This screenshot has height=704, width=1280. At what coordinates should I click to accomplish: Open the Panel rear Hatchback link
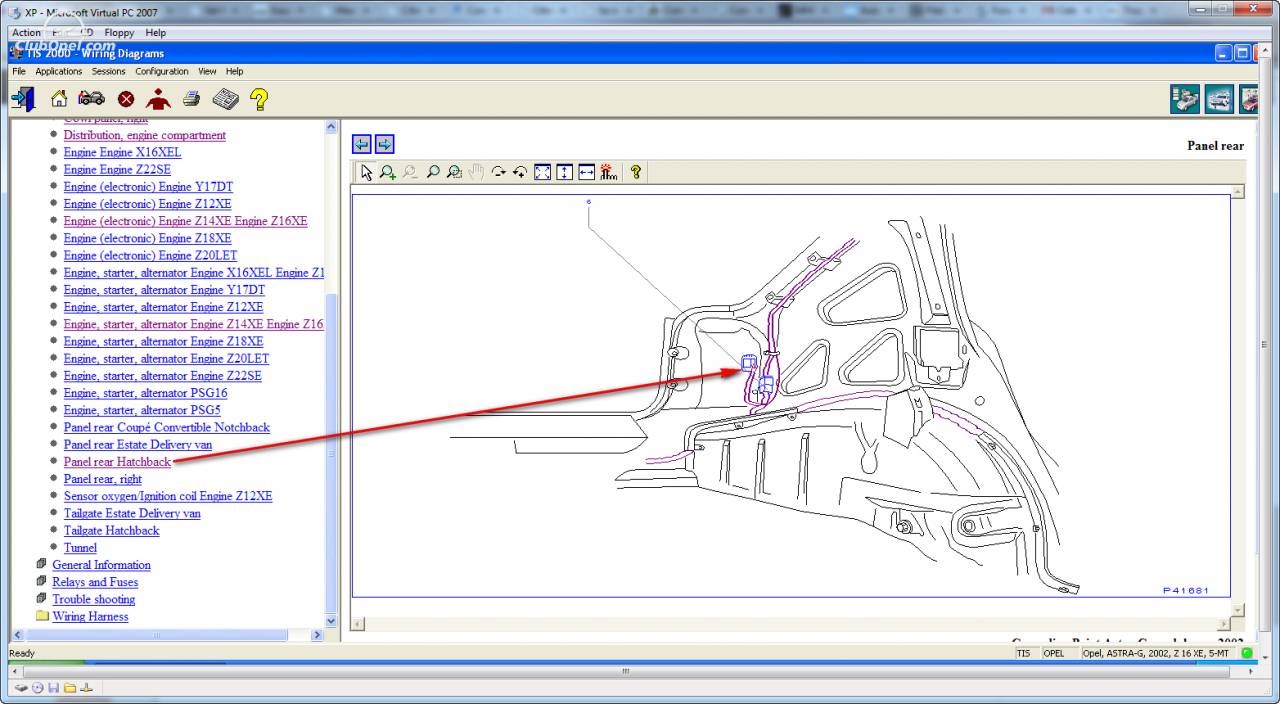point(117,462)
